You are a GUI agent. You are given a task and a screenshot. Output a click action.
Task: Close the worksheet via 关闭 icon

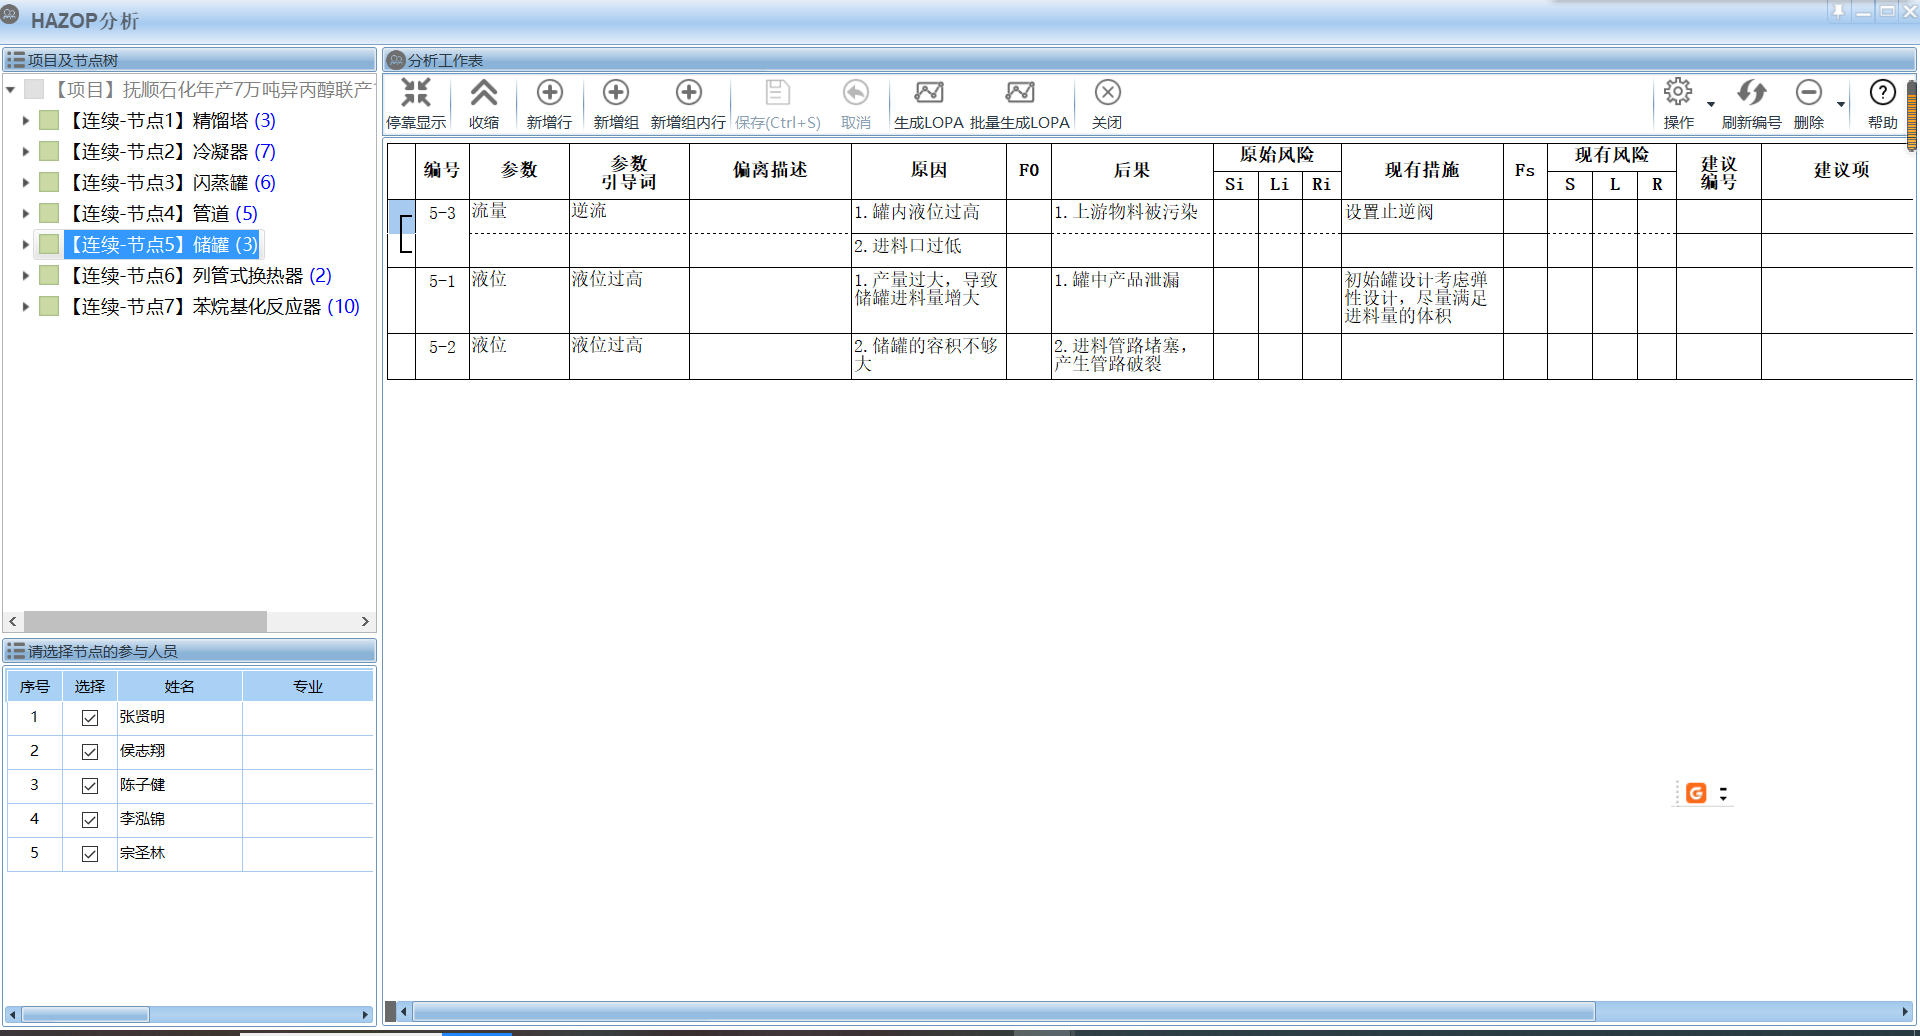point(1107,93)
